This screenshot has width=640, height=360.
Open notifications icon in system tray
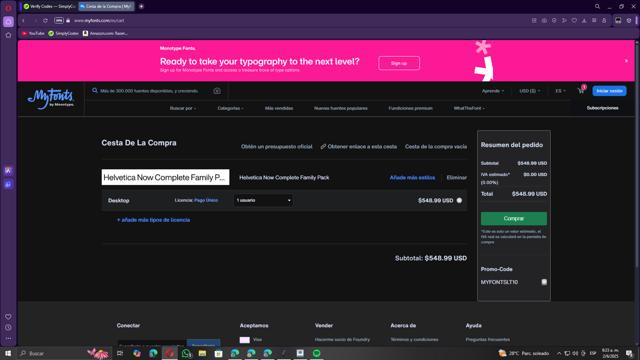(629, 353)
